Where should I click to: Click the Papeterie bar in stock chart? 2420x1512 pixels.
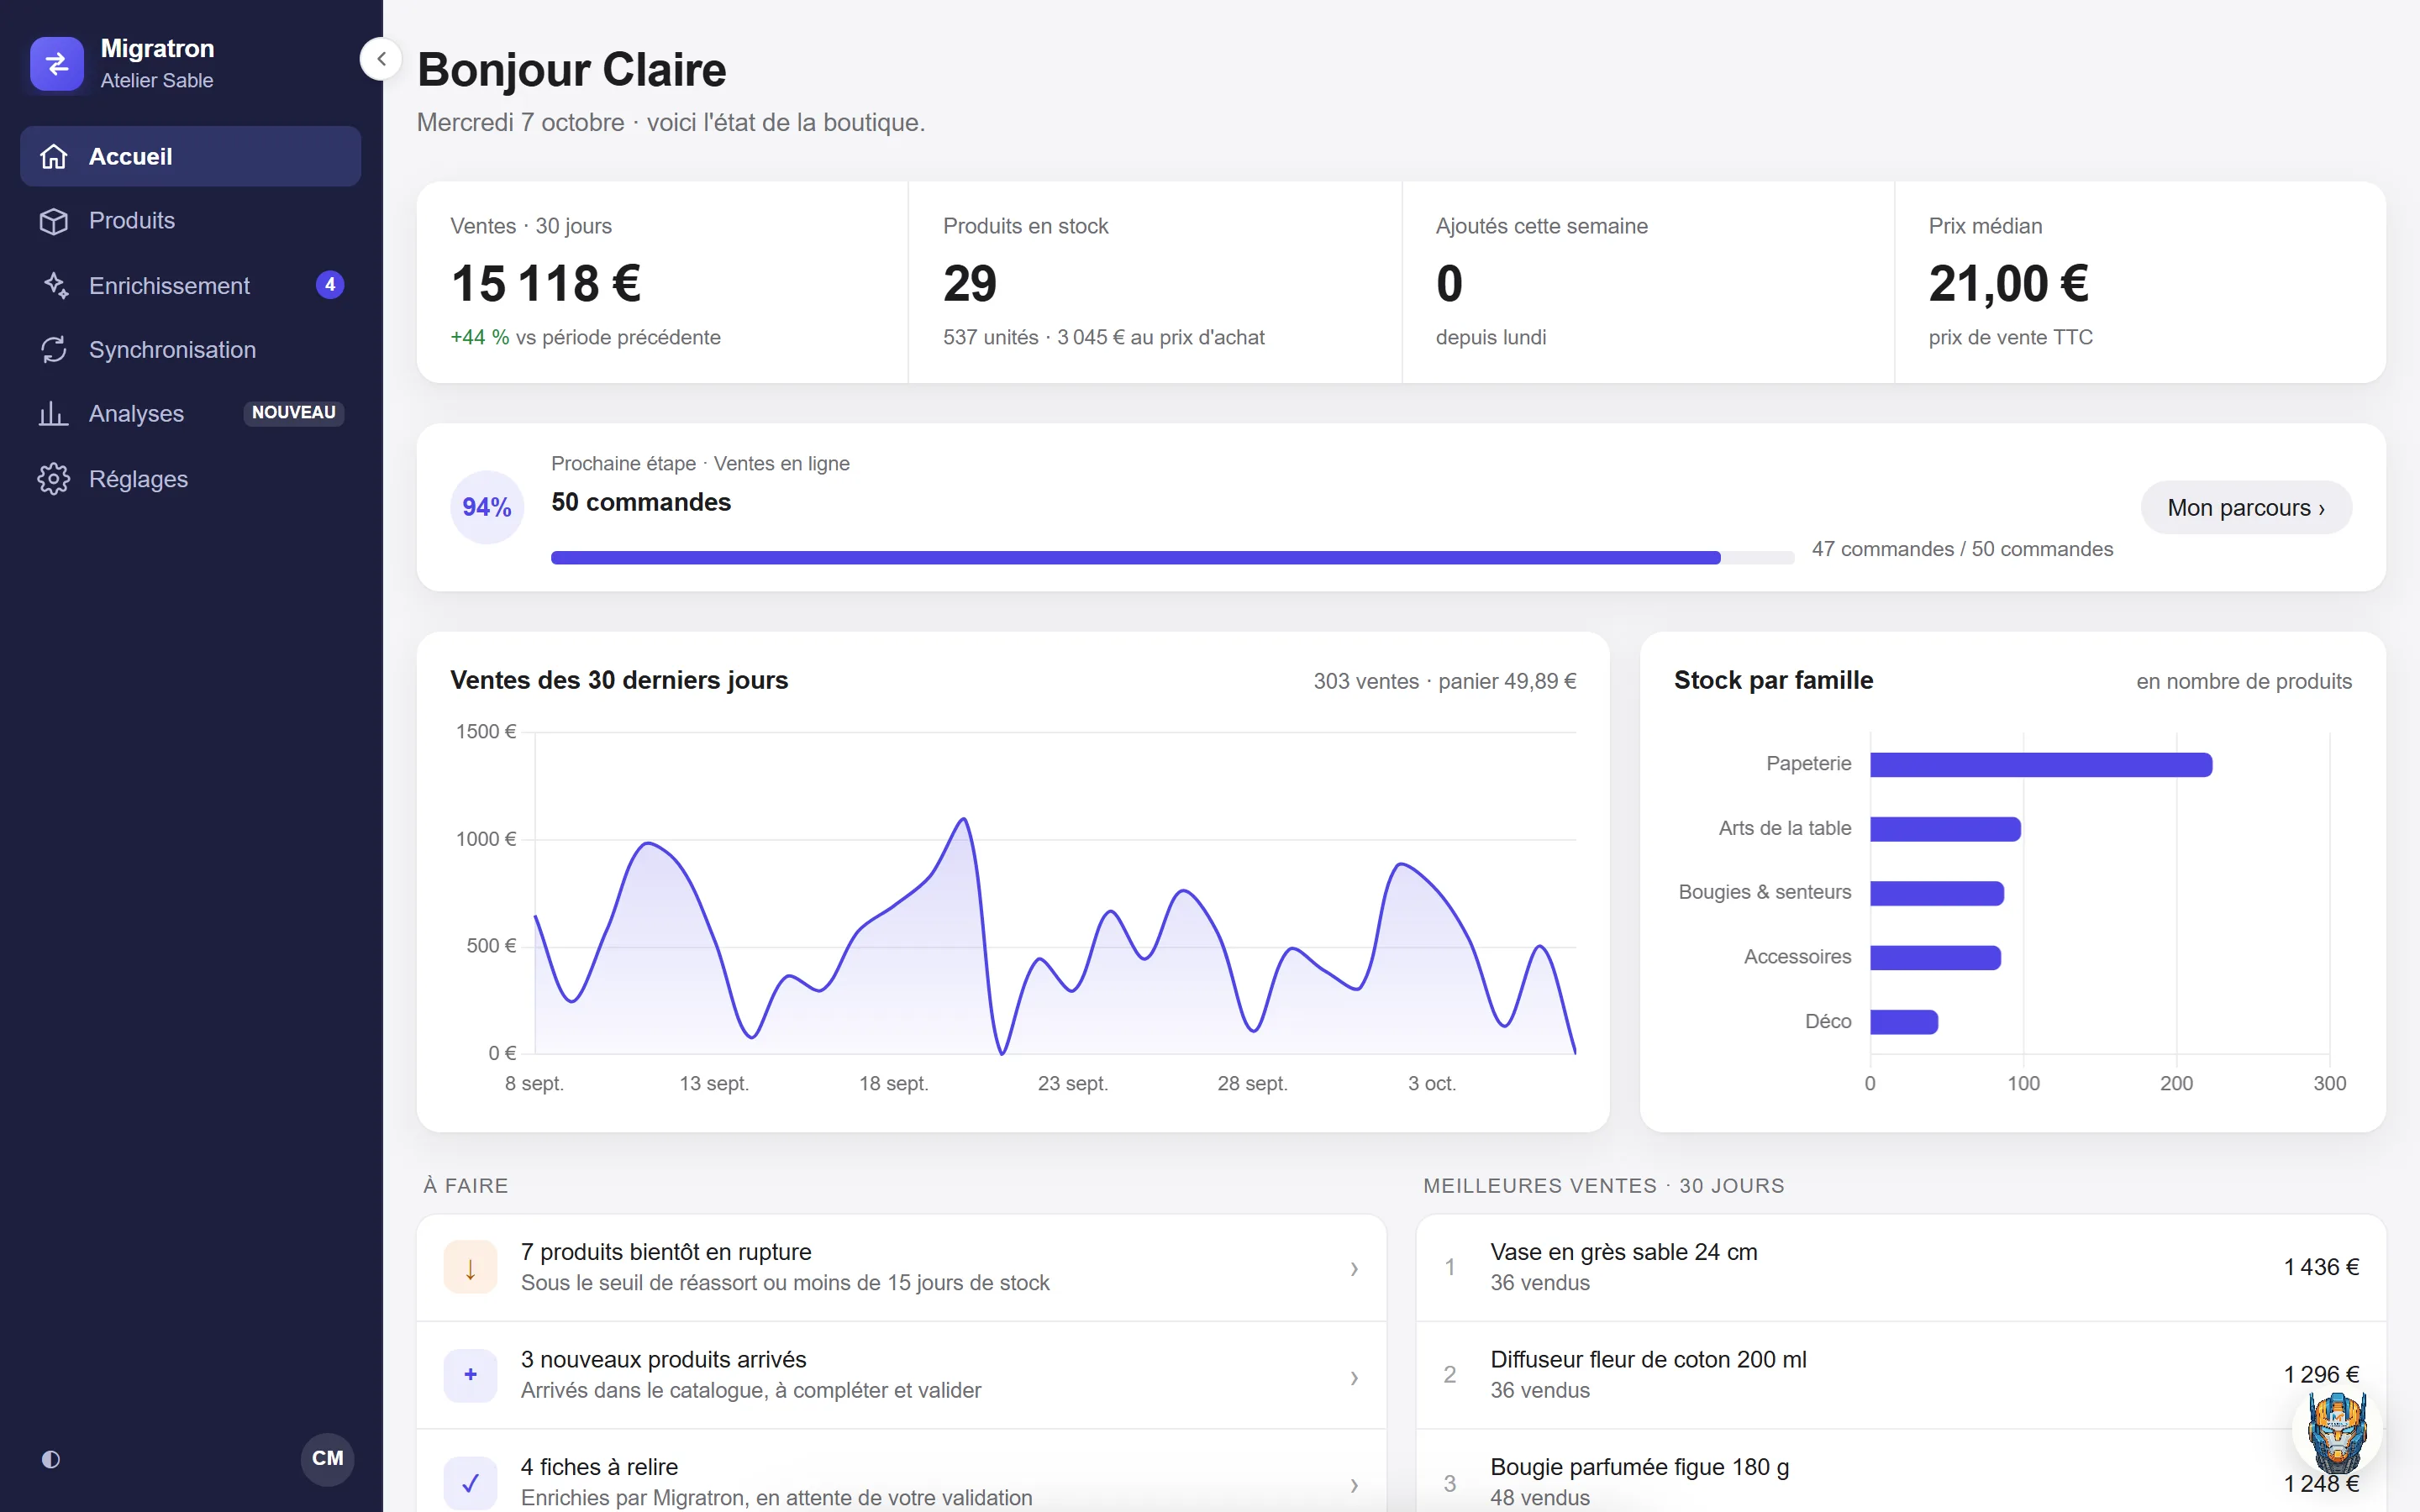[x=2041, y=765]
